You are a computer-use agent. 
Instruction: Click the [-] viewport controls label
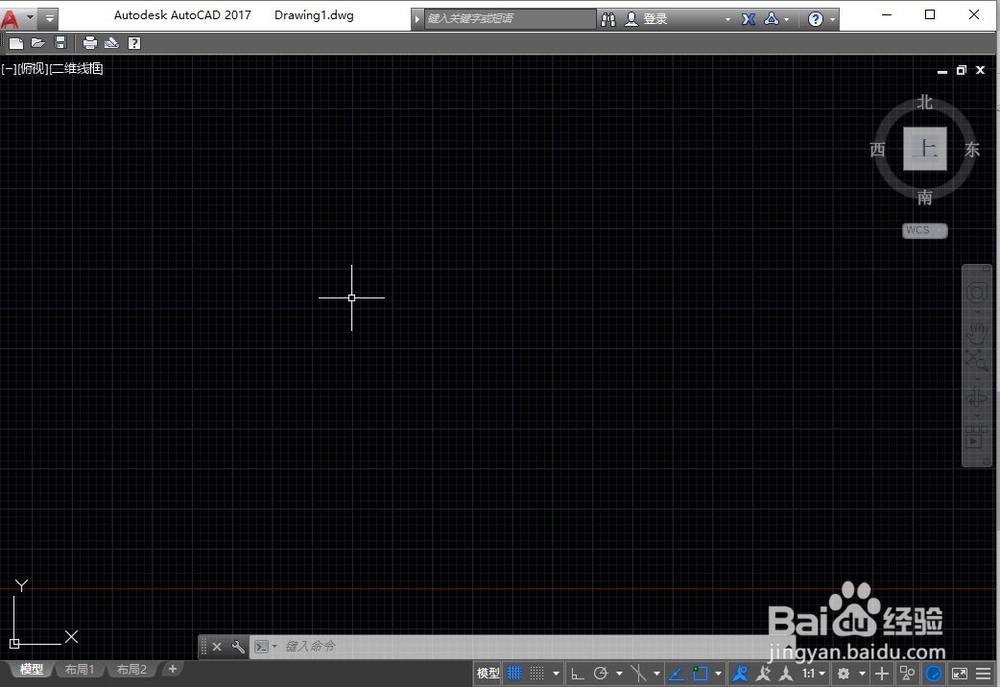point(8,68)
